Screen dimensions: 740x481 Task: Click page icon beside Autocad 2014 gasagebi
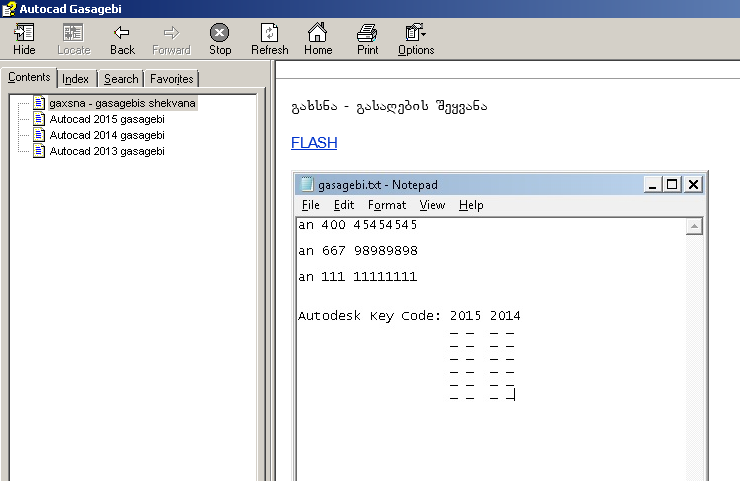coord(39,135)
